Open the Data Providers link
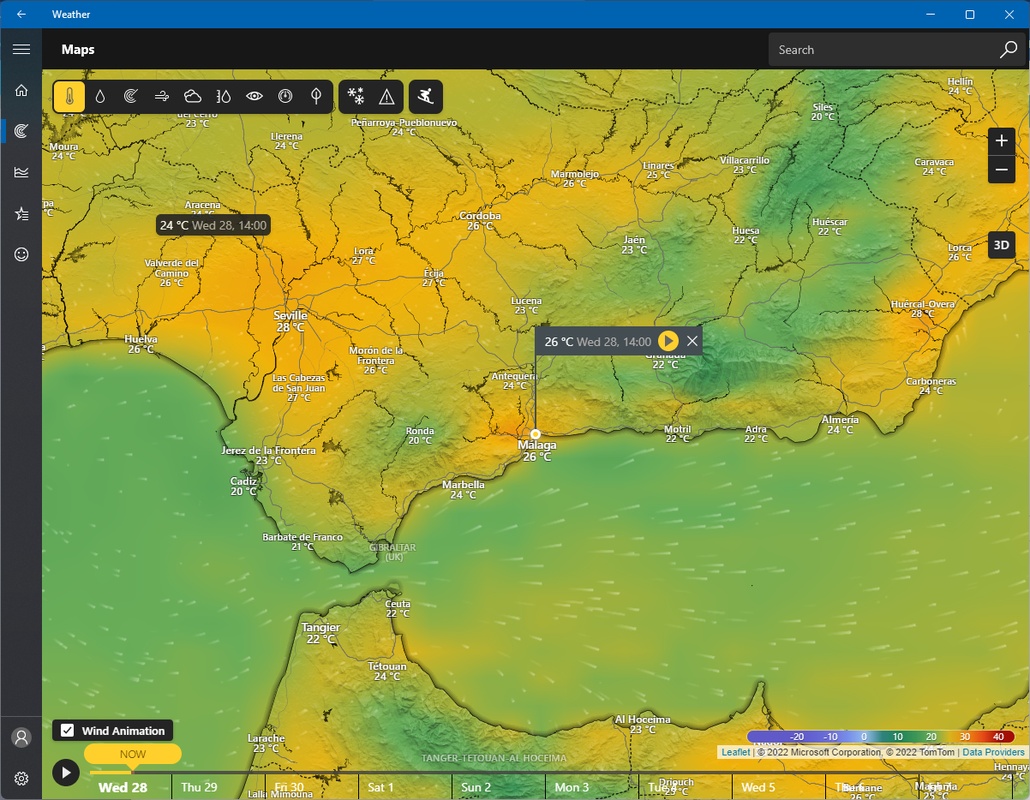1030x800 pixels. click(993, 752)
